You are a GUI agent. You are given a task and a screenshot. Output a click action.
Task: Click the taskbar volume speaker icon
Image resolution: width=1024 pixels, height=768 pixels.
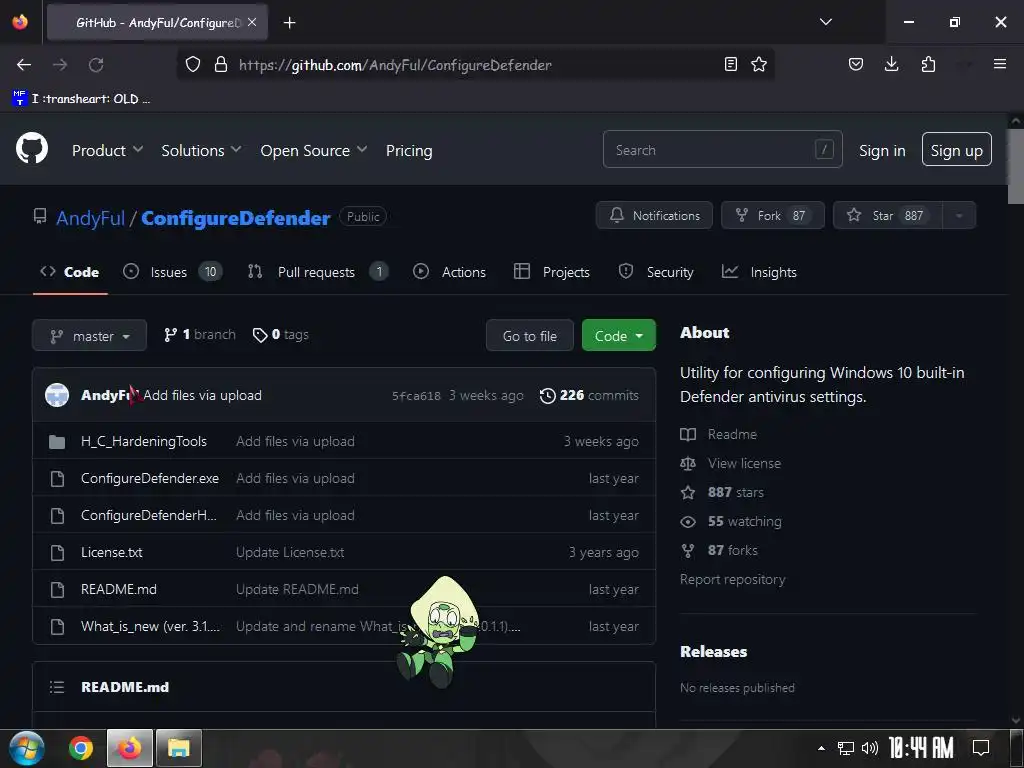click(x=869, y=748)
